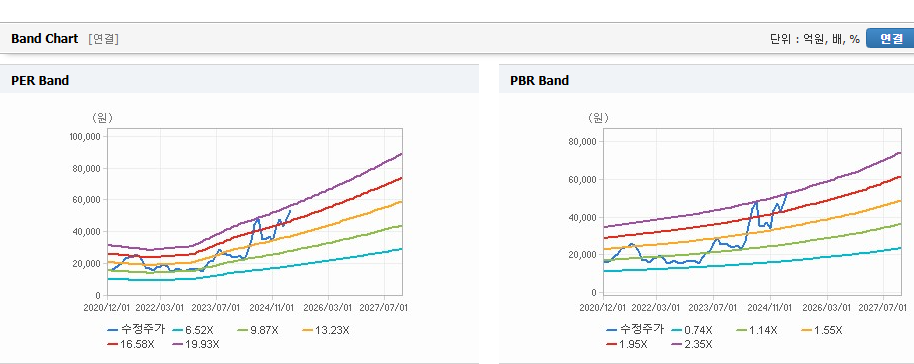The image size is (914, 364).
Task: Click the PER Band panel heading
Action: click(40, 80)
